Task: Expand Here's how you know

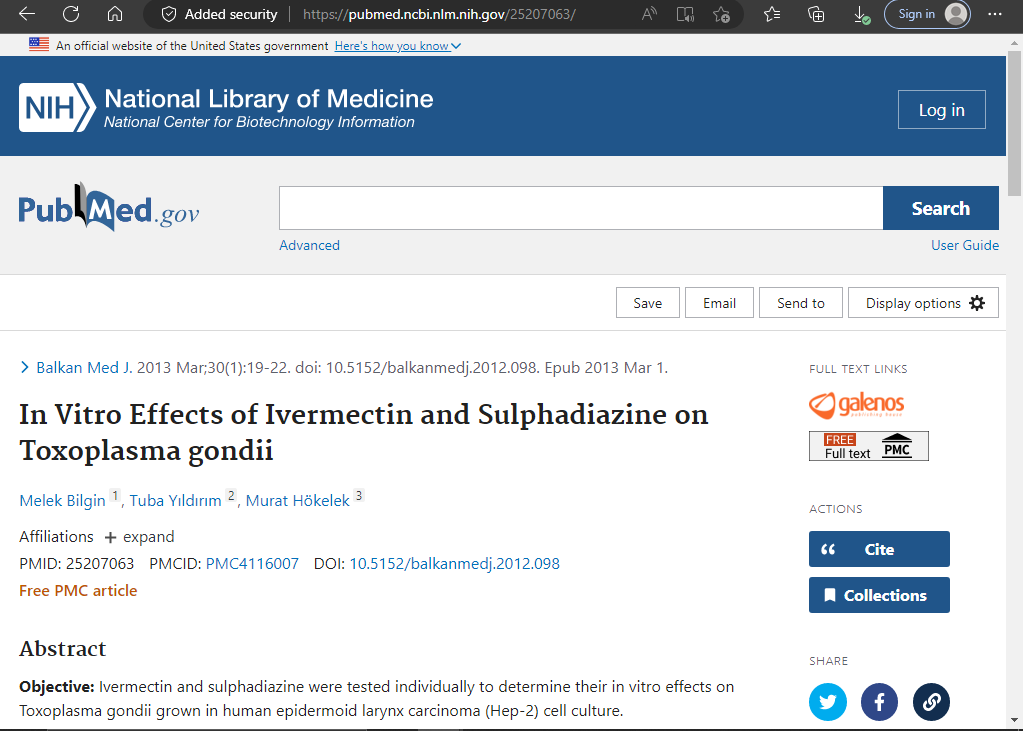Action: pyautogui.click(x=397, y=46)
